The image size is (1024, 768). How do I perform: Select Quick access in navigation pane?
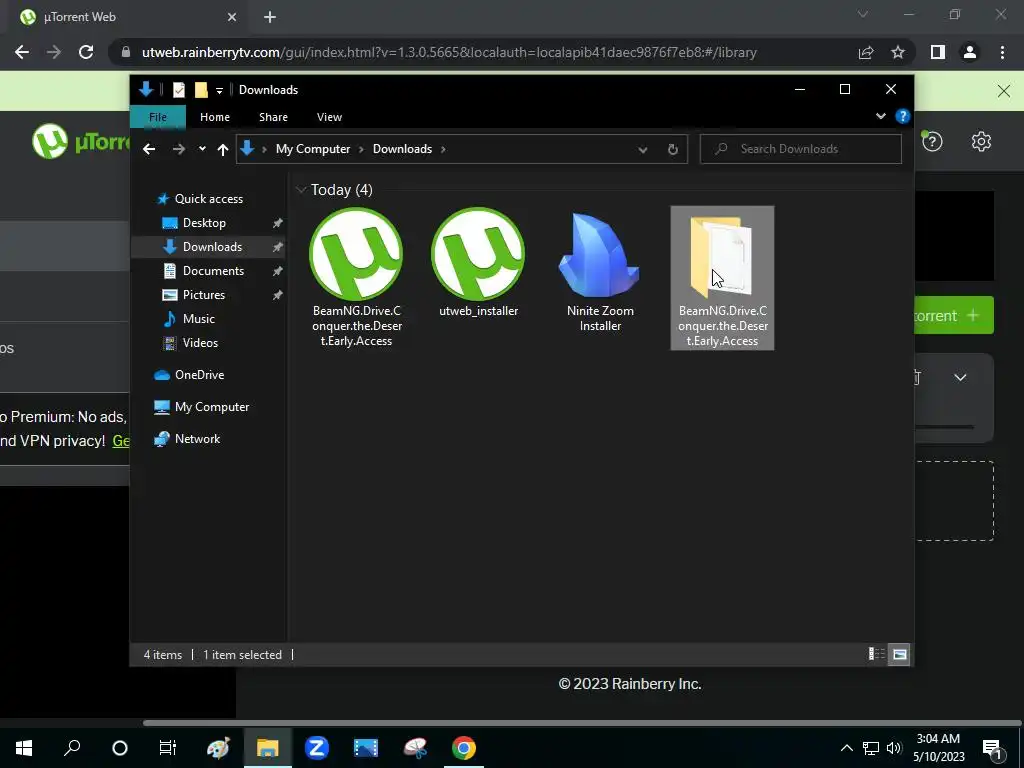tap(200, 199)
